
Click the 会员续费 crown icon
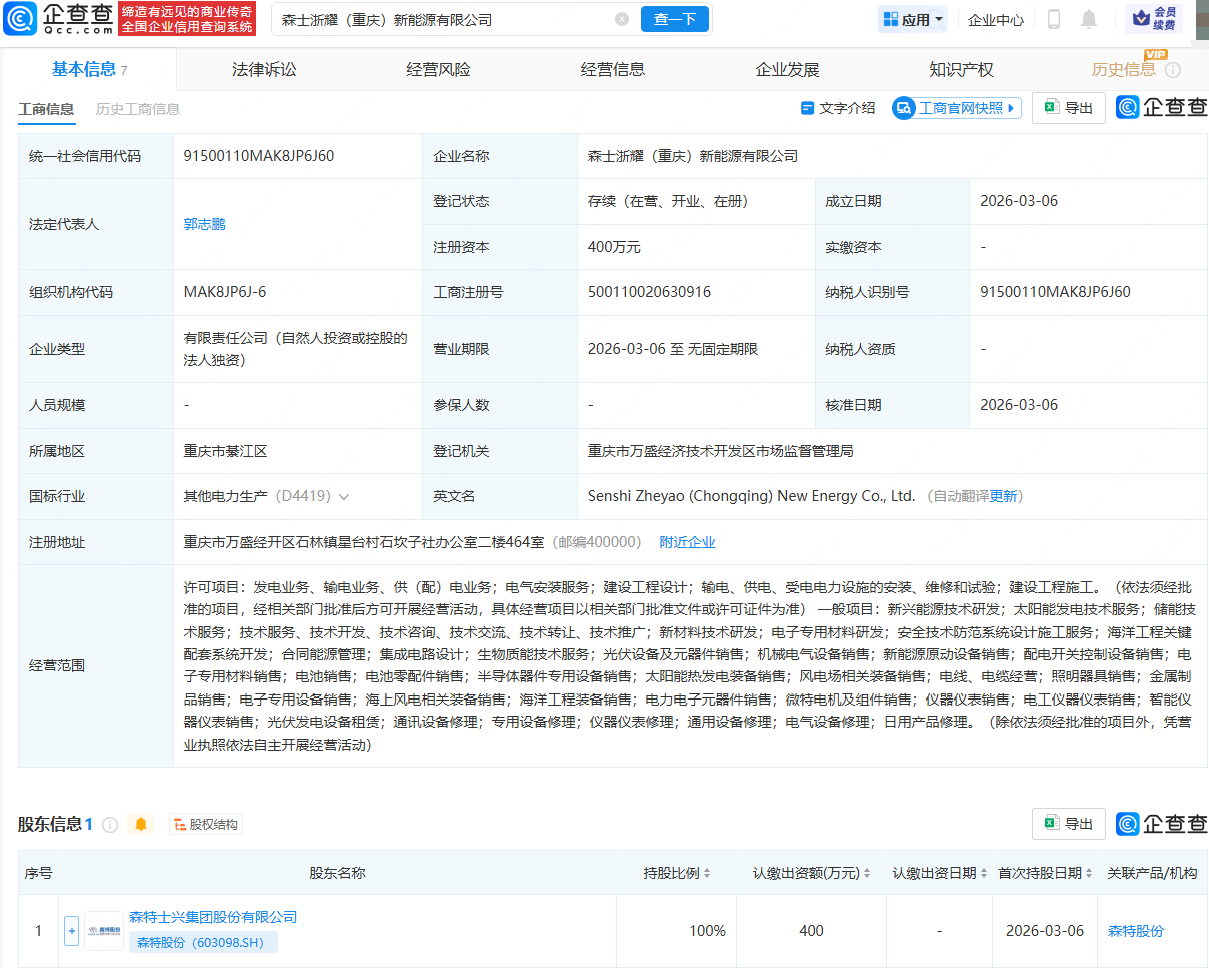[x=1140, y=19]
